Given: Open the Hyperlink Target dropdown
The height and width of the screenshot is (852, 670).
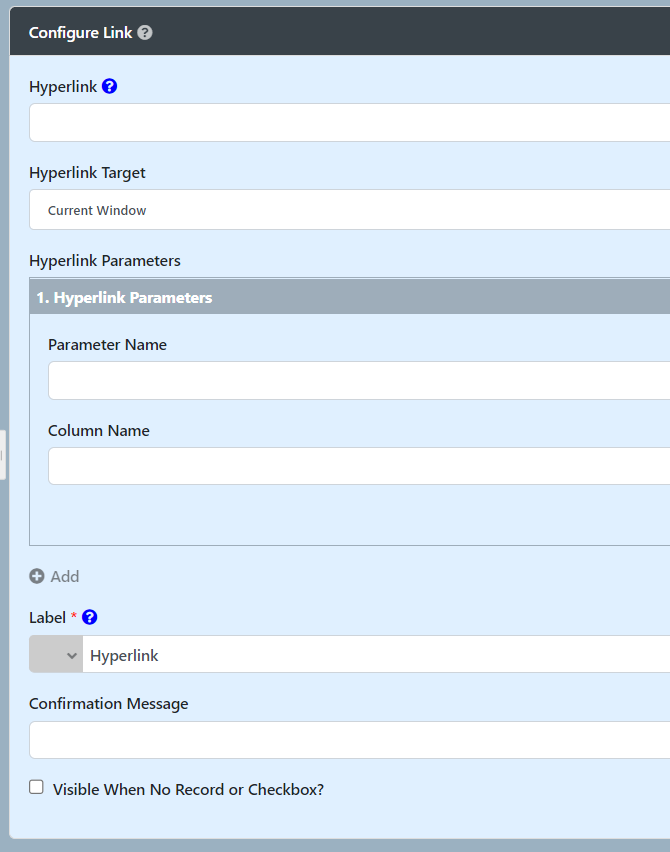Looking at the screenshot, I should click(349, 210).
